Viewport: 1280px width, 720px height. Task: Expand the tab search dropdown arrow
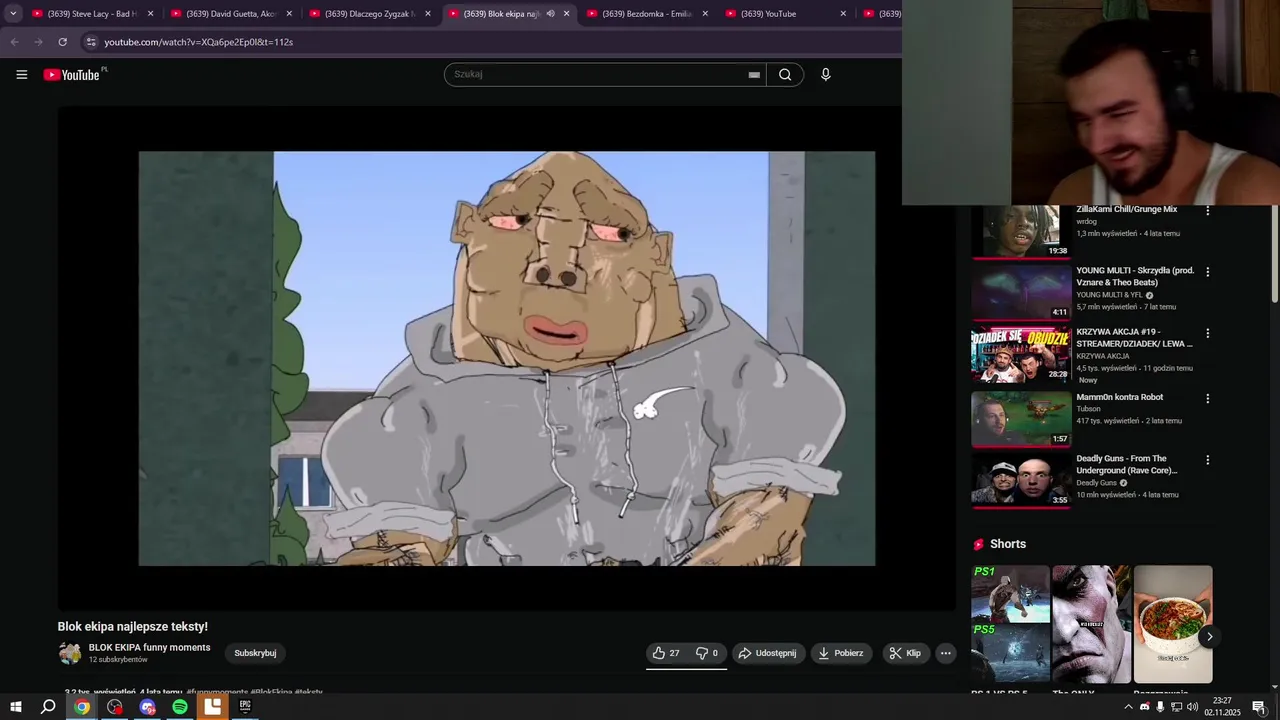pos(13,14)
